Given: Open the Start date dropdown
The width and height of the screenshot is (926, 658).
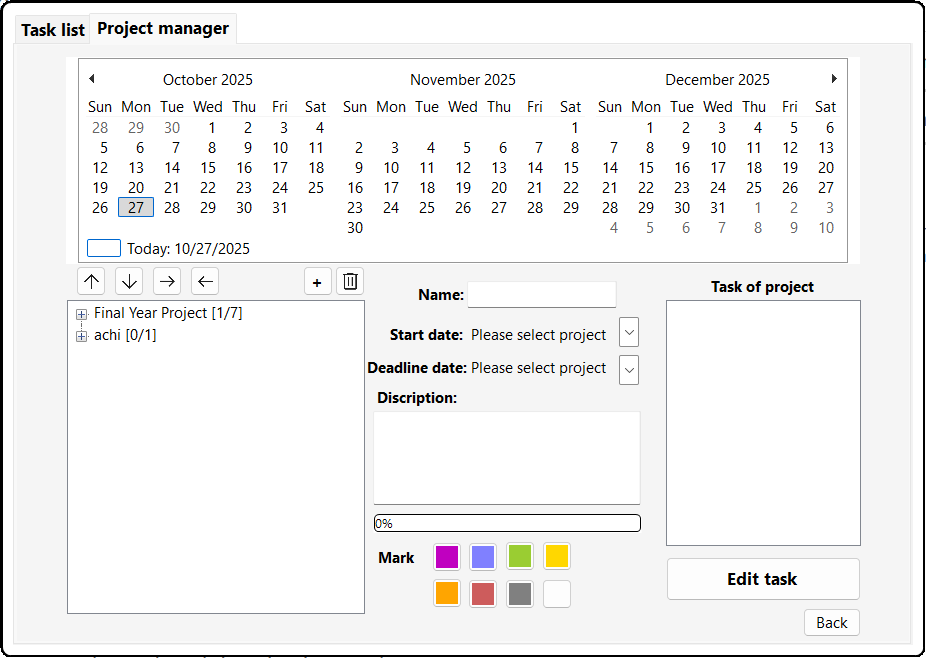Looking at the screenshot, I should (x=629, y=332).
